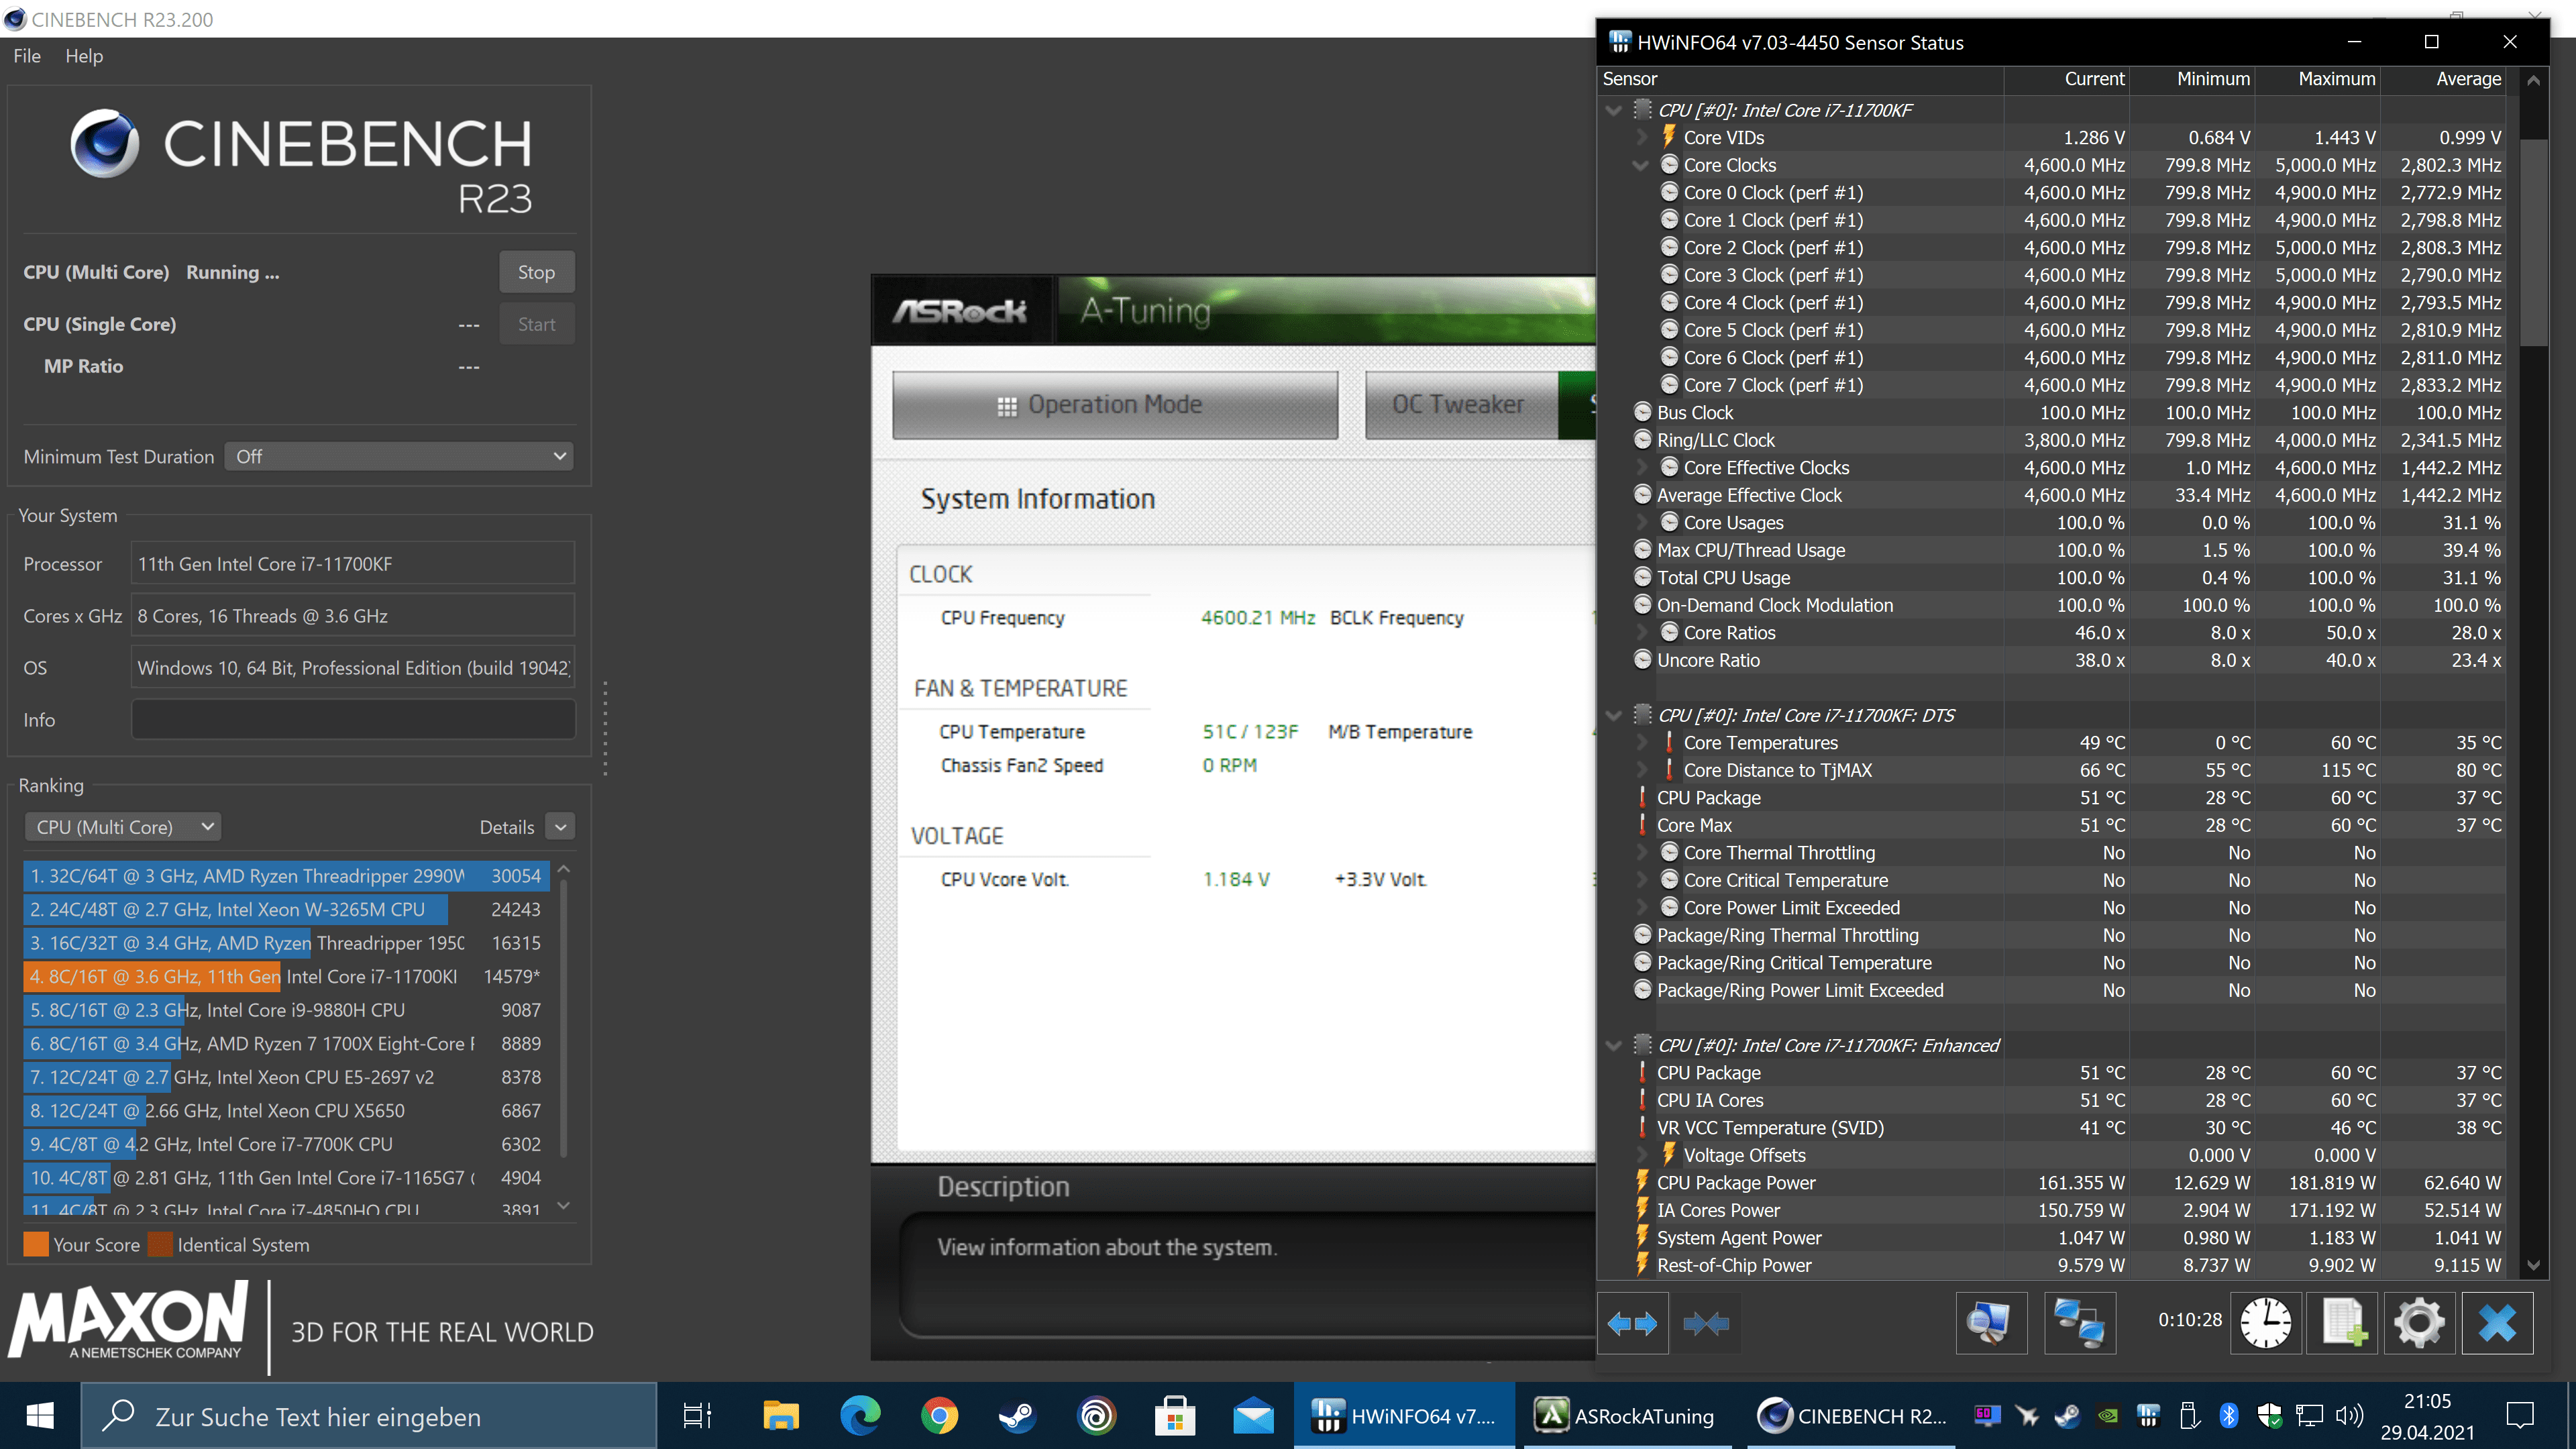Click the Bluetooth tray icon
The height and width of the screenshot is (1449, 2576).
click(2229, 1415)
